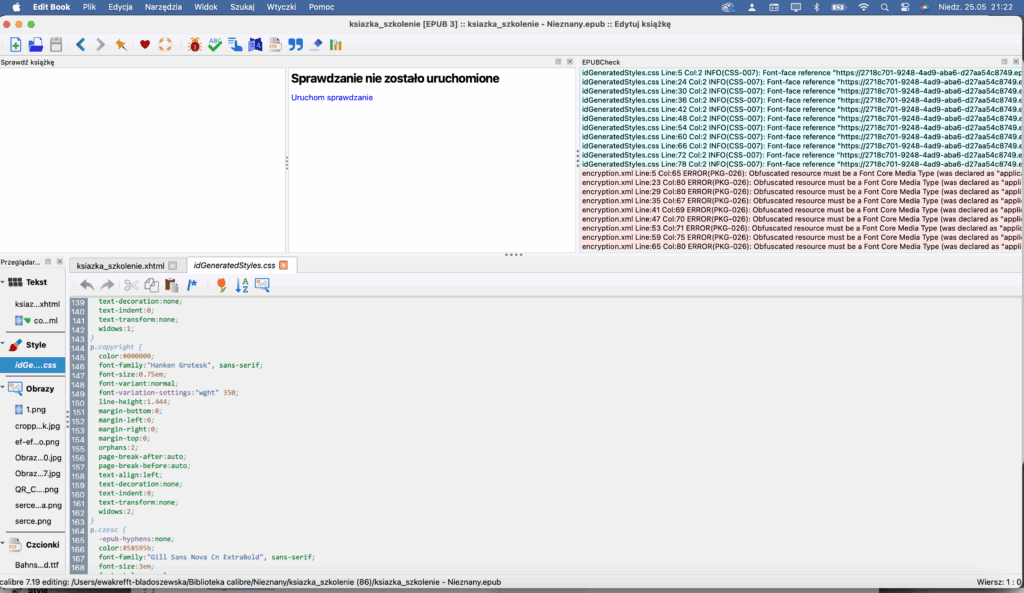
Task: Click the Uruchom sprawdzanie link
Action: coord(332,97)
